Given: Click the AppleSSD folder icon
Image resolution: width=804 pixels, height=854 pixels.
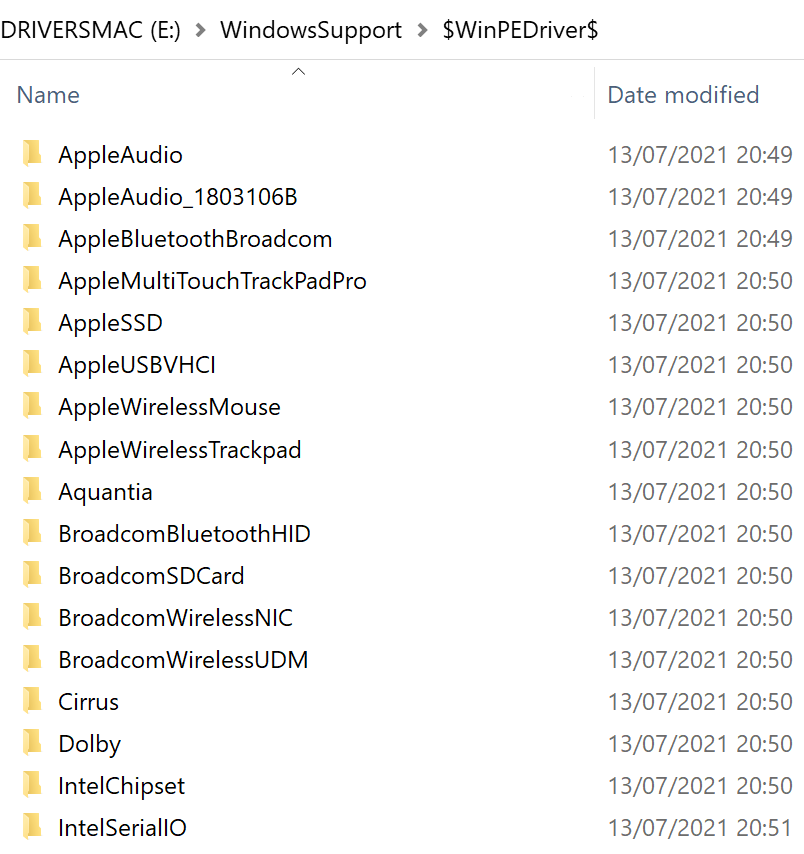Looking at the screenshot, I should click(32, 321).
